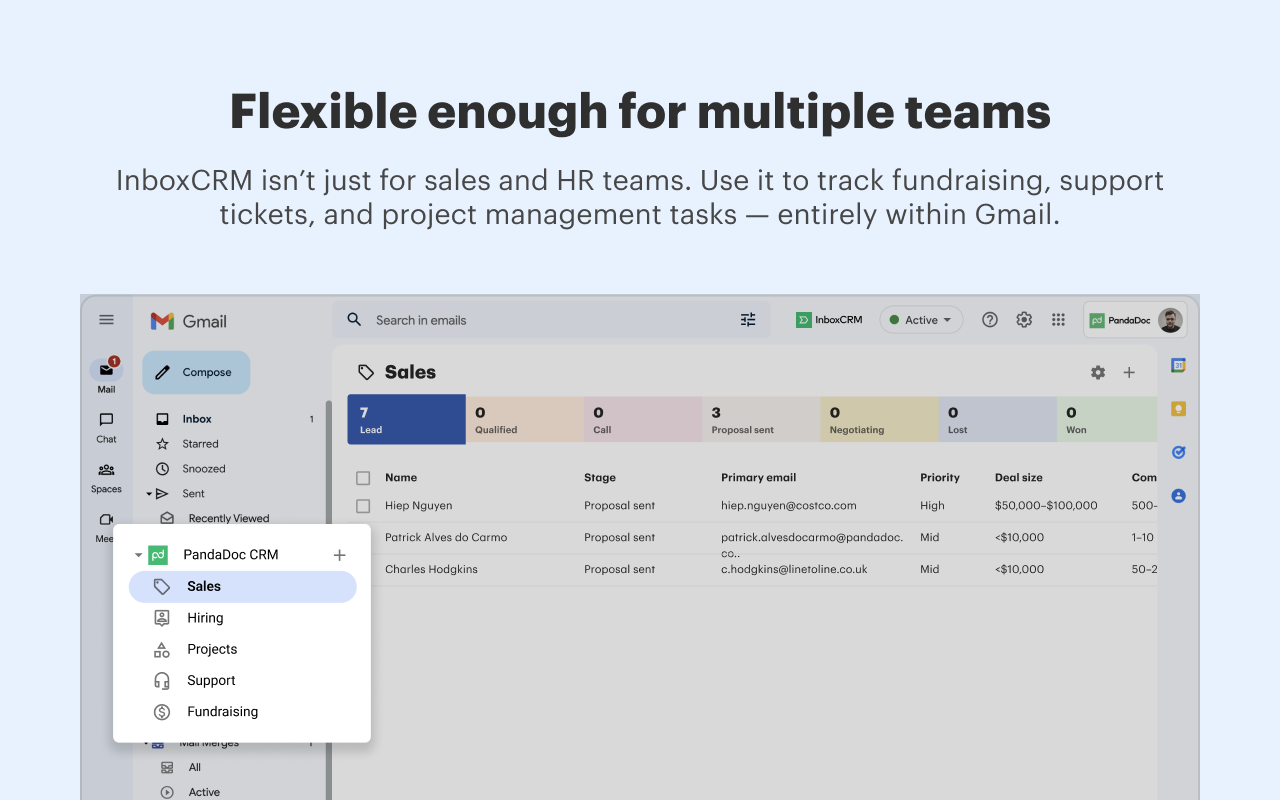Select all rows with header checkbox

tap(363, 478)
